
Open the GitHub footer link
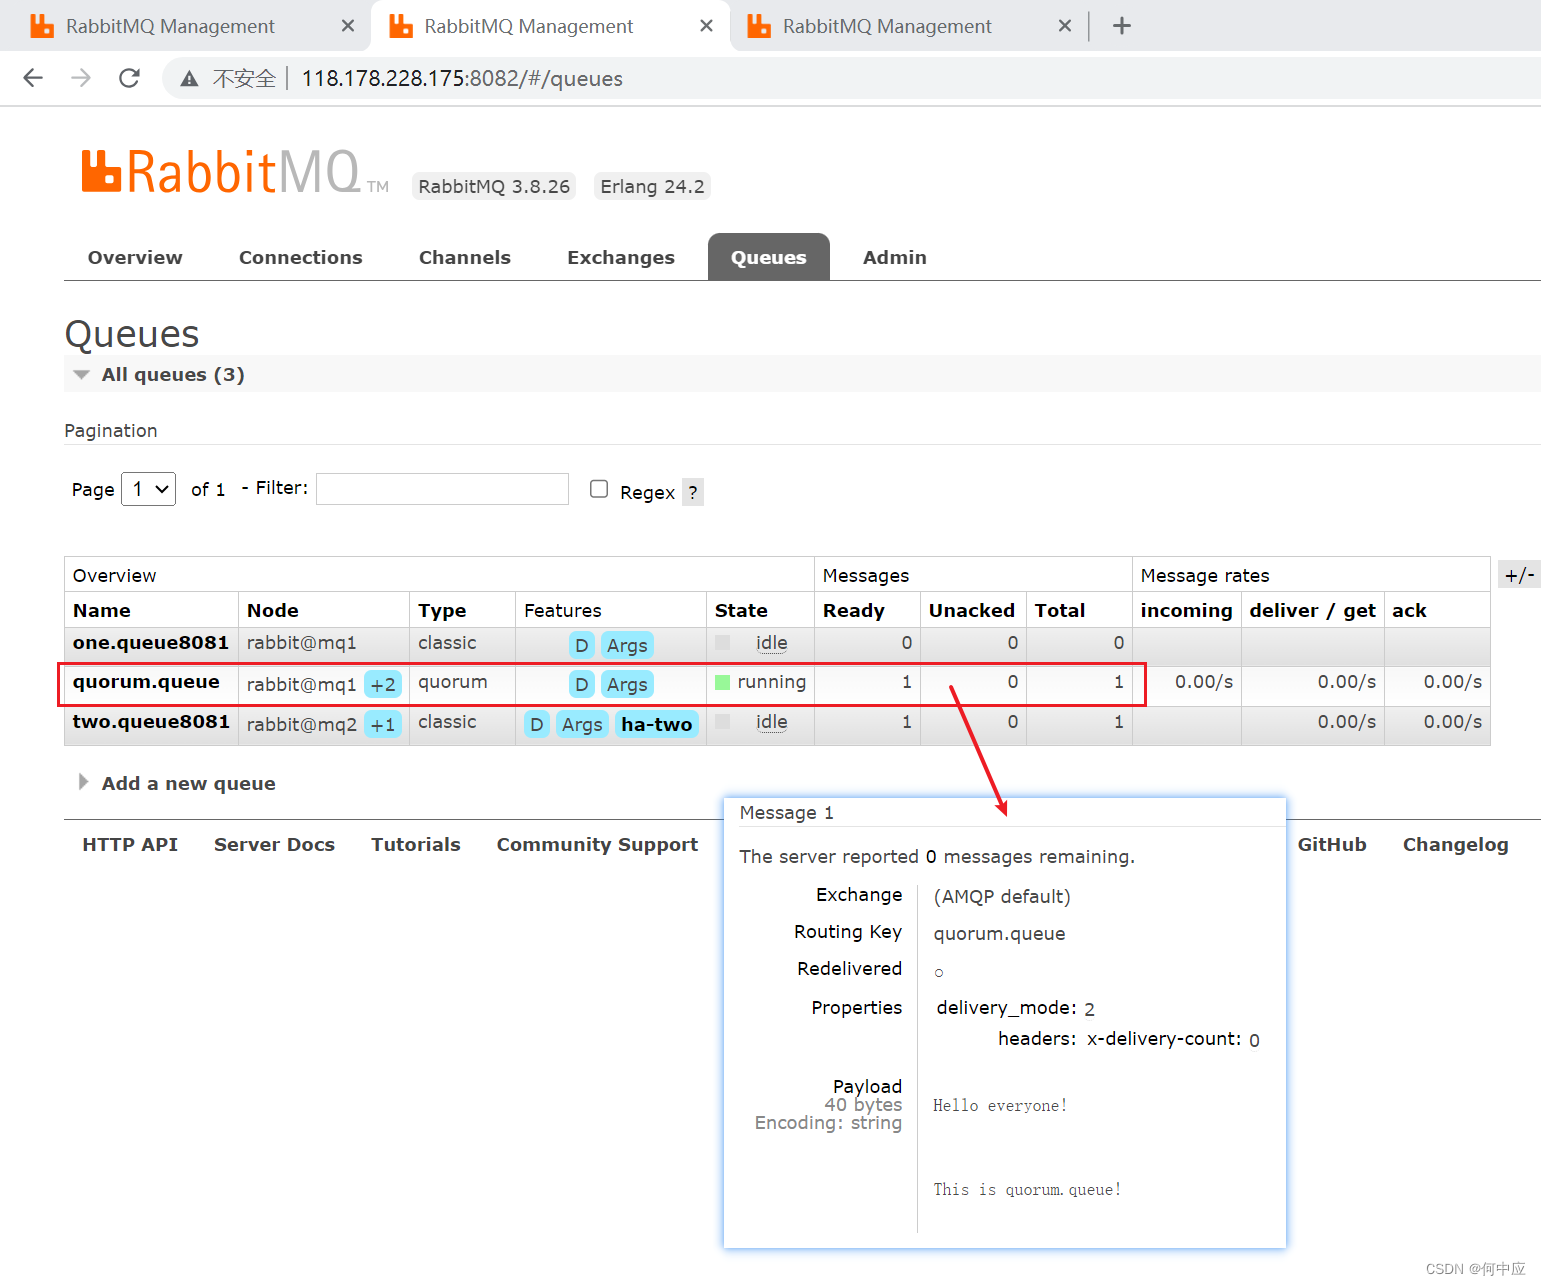coord(1332,844)
